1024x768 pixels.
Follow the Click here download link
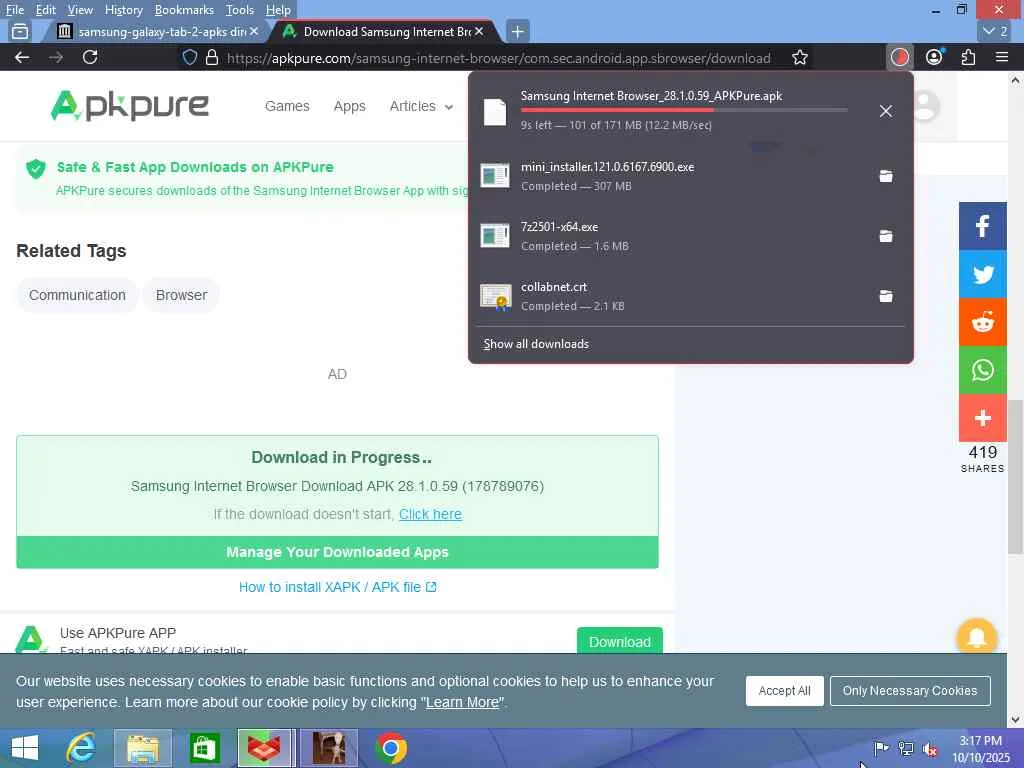(430, 514)
